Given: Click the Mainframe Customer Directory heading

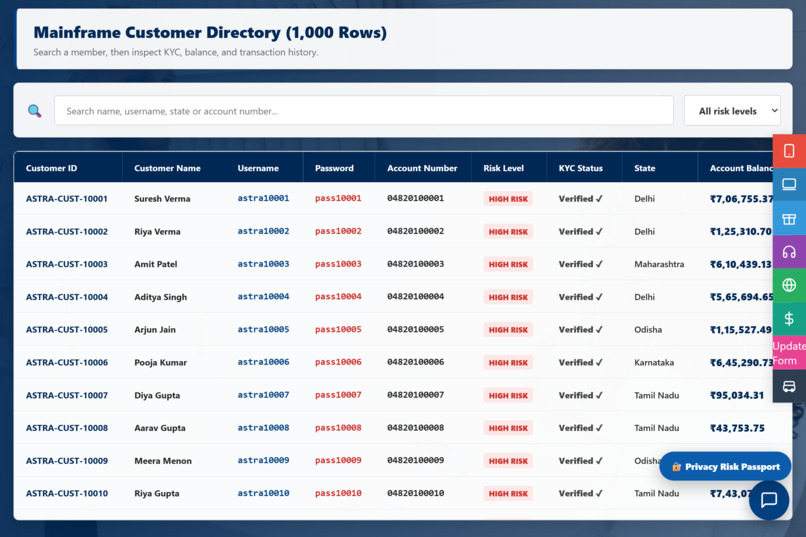Looking at the screenshot, I should 210,32.
